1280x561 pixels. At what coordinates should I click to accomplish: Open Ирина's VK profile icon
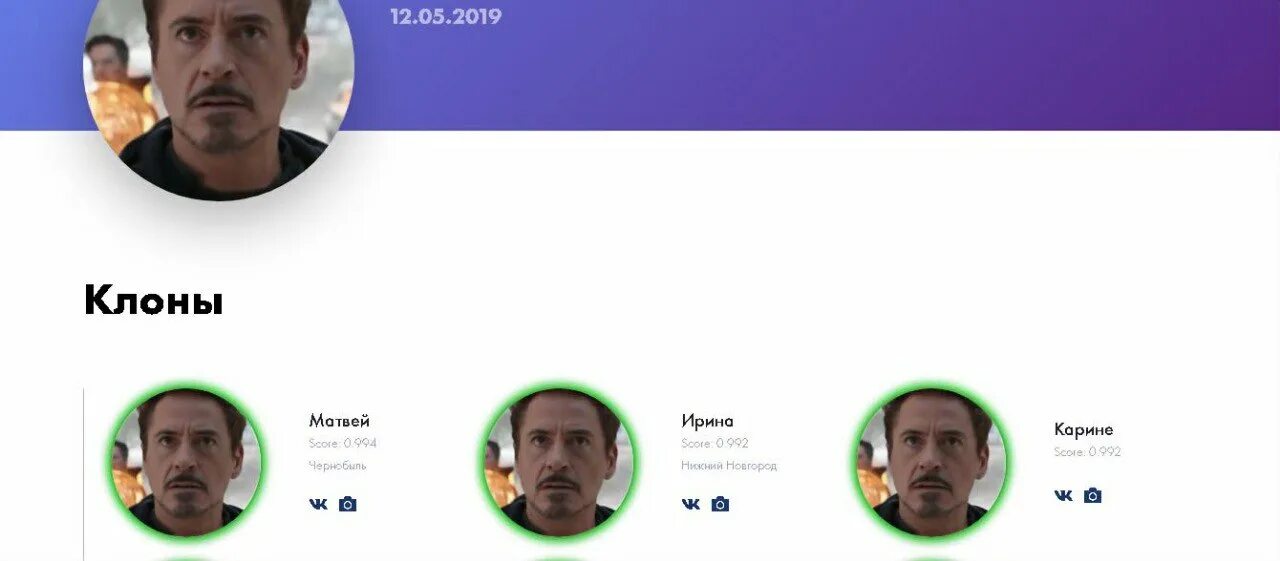[691, 504]
